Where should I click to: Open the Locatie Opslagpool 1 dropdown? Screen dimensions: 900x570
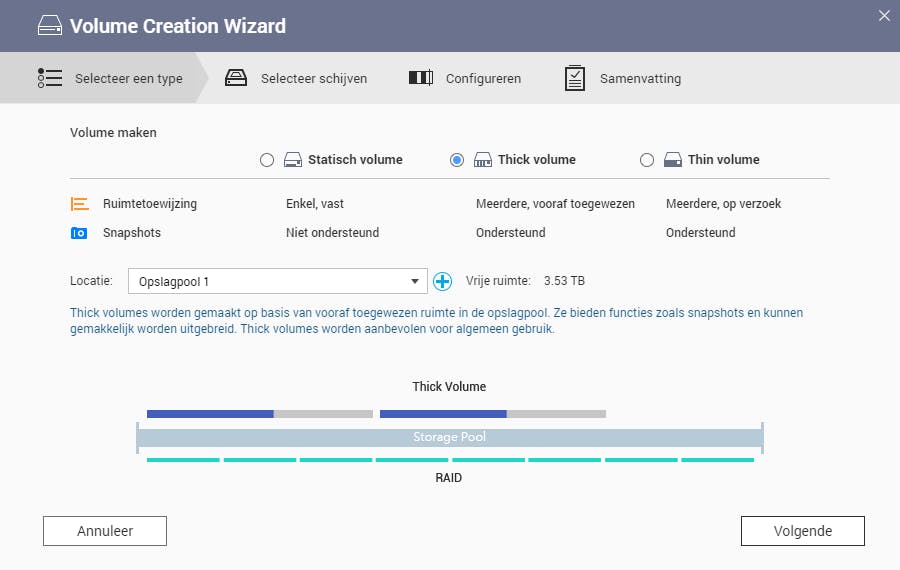[278, 282]
